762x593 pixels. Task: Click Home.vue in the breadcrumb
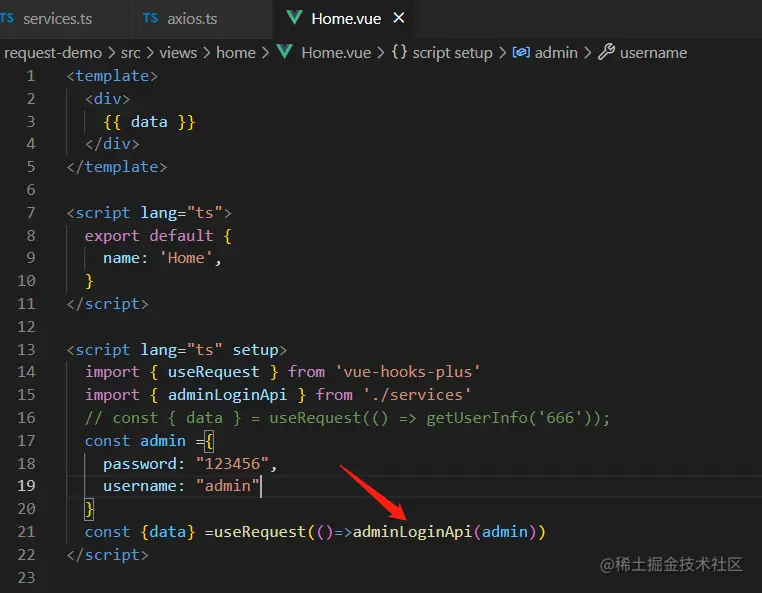pyautogui.click(x=336, y=52)
